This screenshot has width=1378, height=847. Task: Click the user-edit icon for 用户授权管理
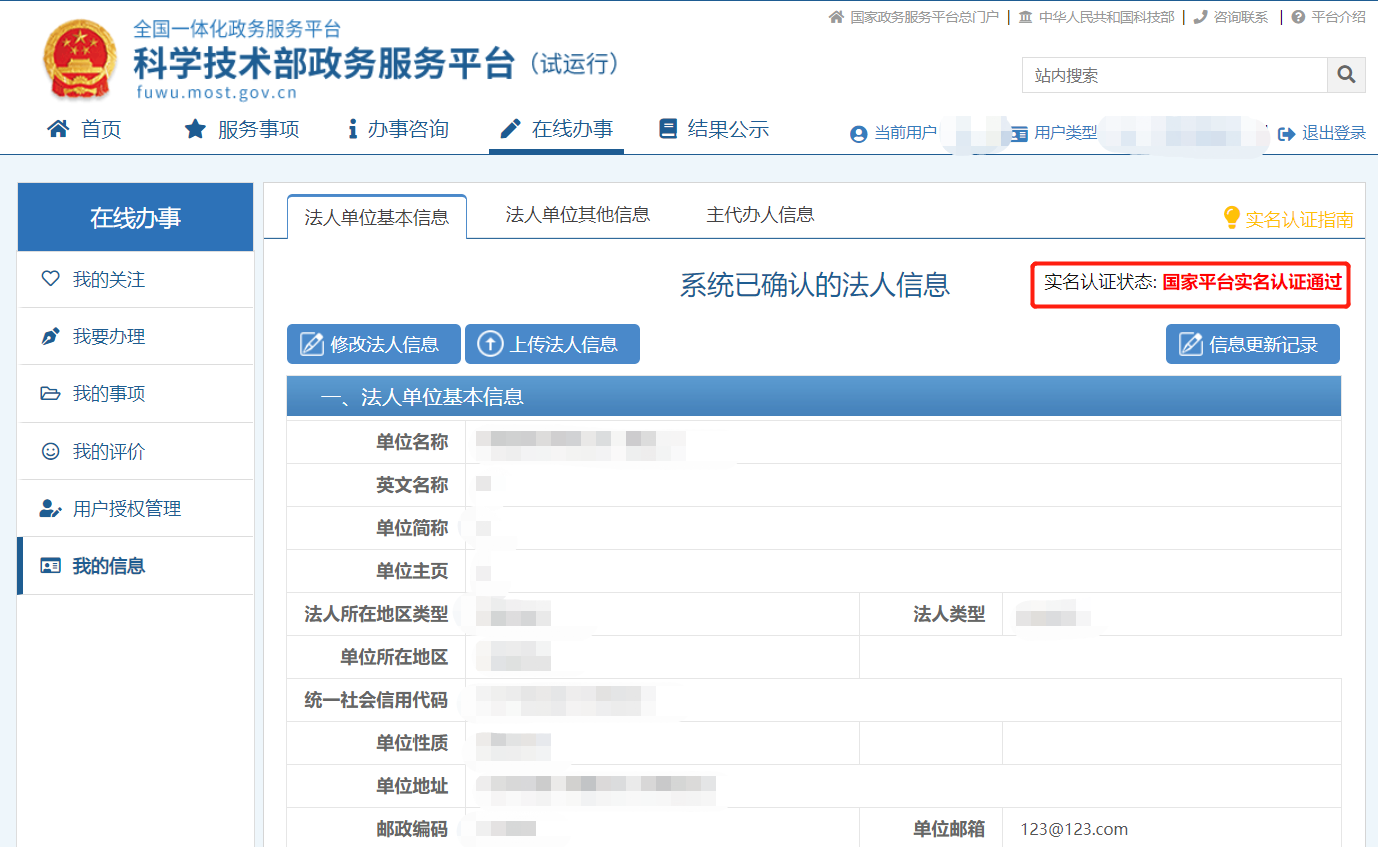tap(50, 509)
